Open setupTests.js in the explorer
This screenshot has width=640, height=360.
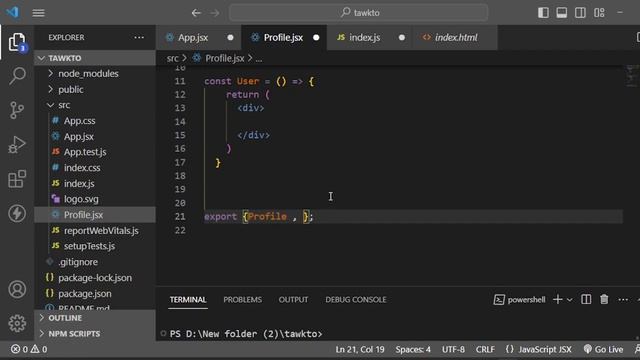(x=95, y=246)
